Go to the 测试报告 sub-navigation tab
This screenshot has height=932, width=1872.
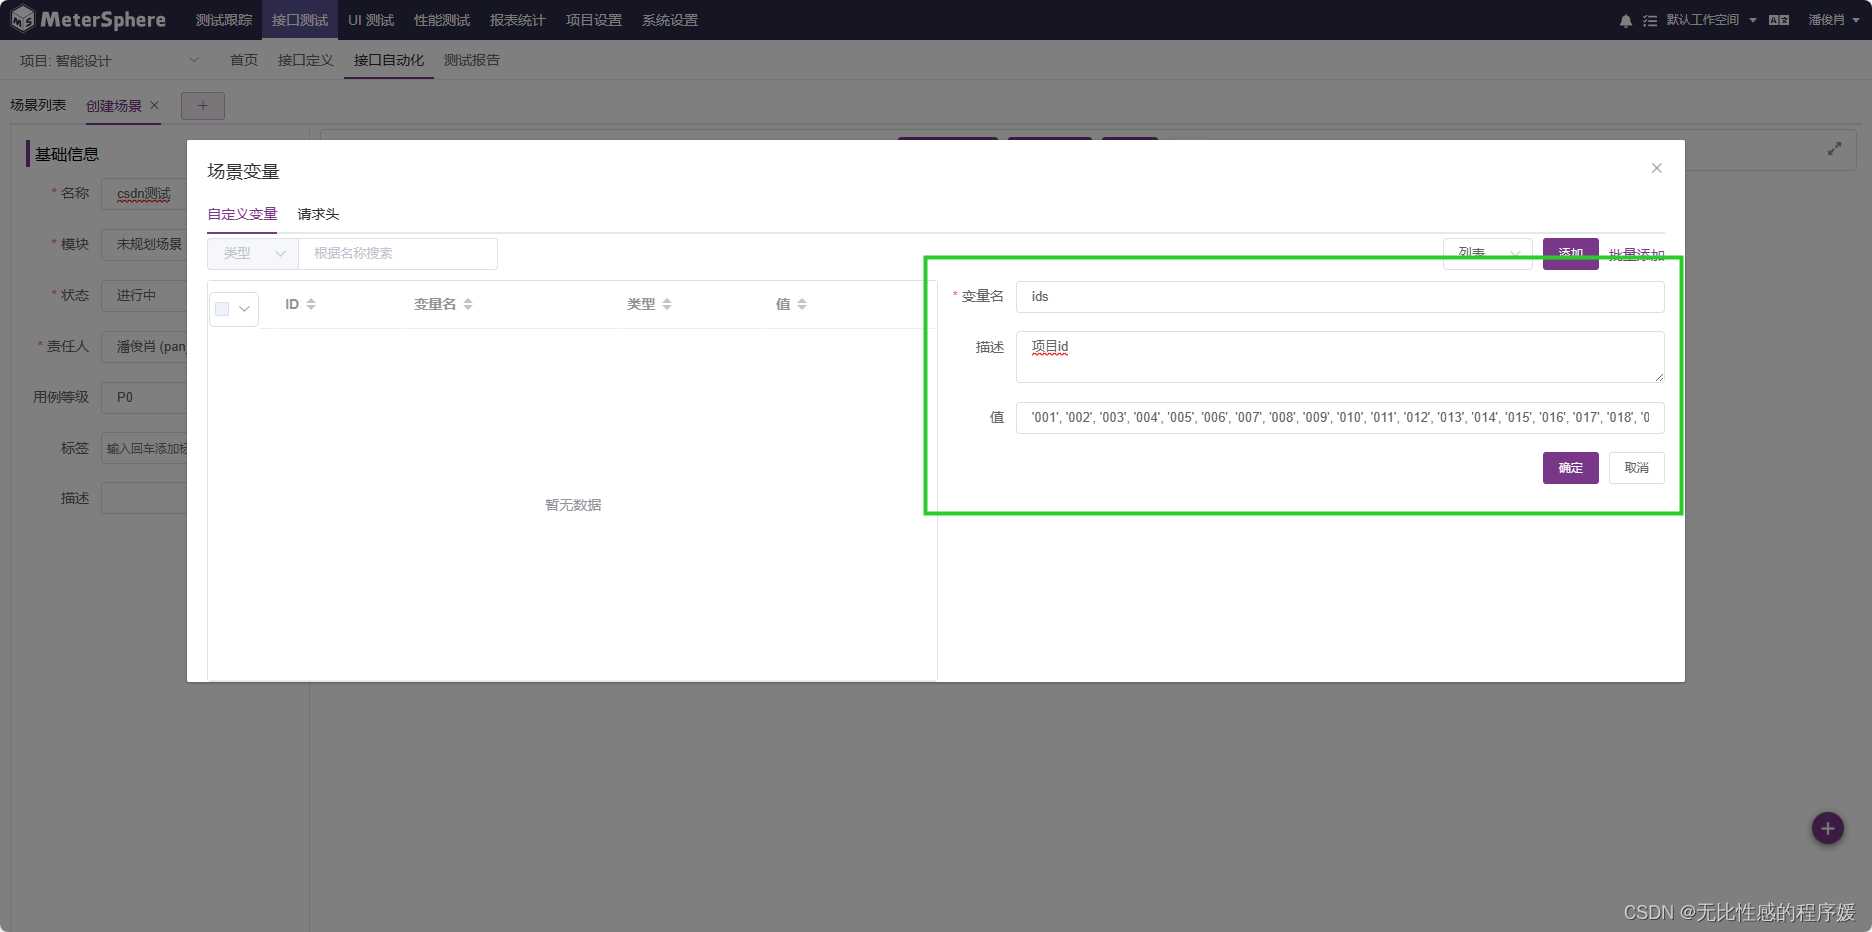coord(472,60)
